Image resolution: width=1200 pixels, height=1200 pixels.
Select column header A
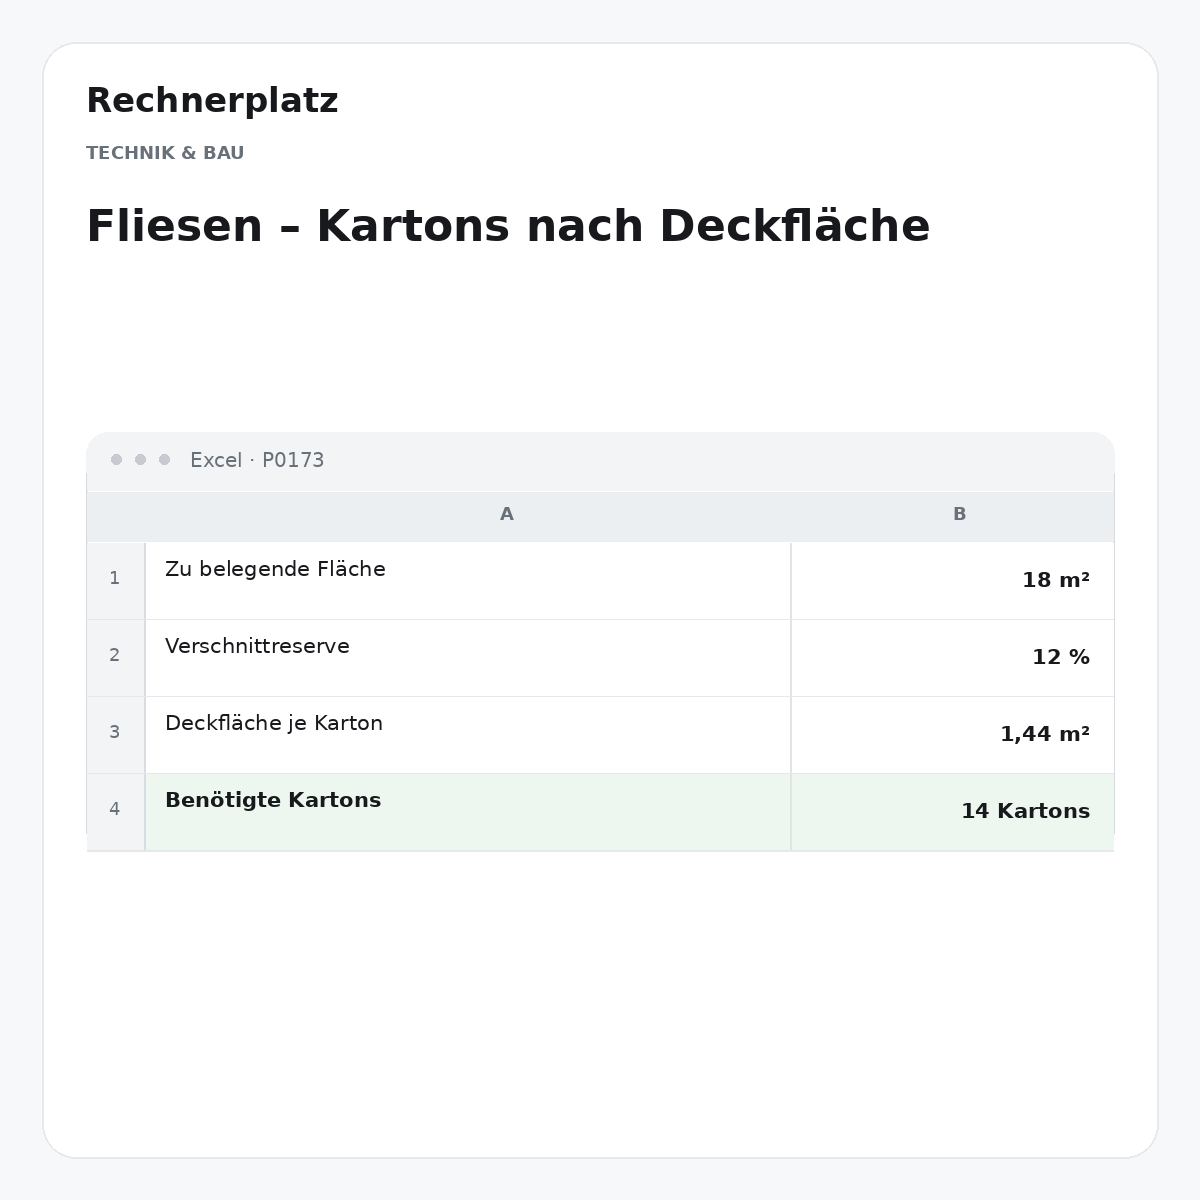pyautogui.click(x=507, y=514)
